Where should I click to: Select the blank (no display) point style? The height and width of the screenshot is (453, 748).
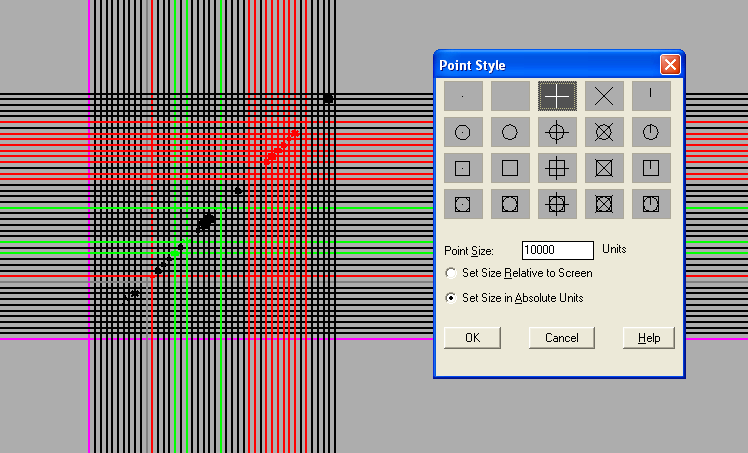510,96
